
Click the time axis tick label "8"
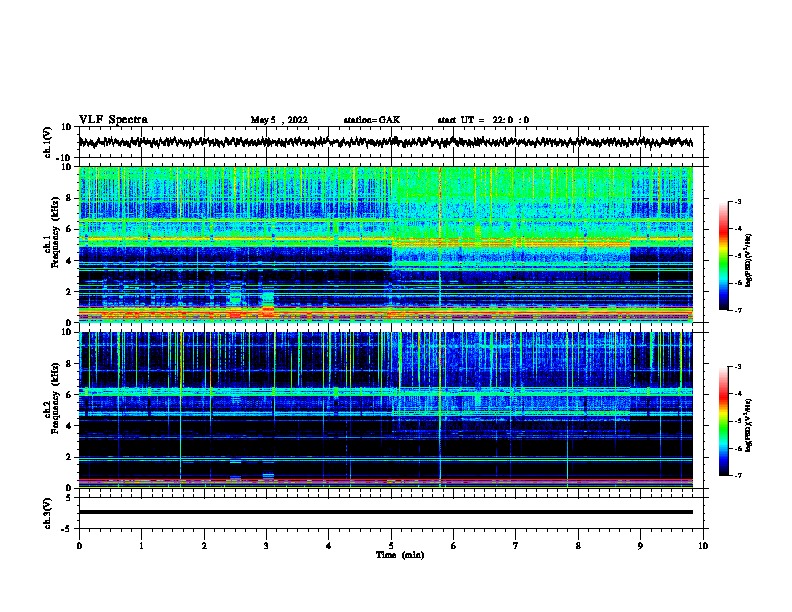coord(578,545)
